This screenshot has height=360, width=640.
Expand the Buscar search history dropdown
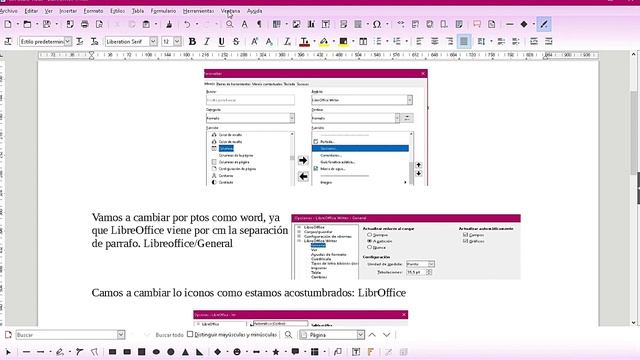[121, 335]
